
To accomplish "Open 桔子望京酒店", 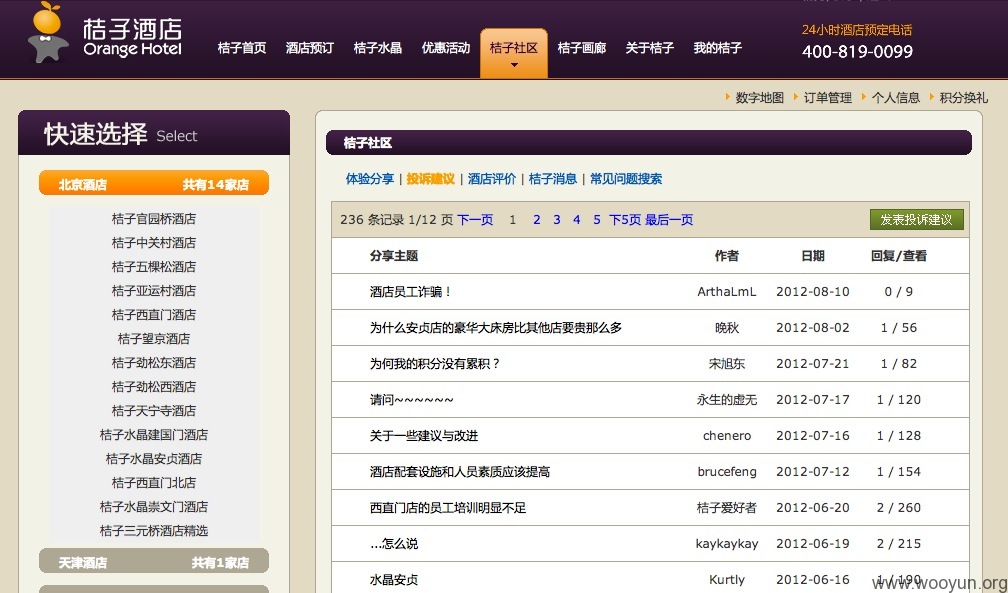I will (x=154, y=338).
